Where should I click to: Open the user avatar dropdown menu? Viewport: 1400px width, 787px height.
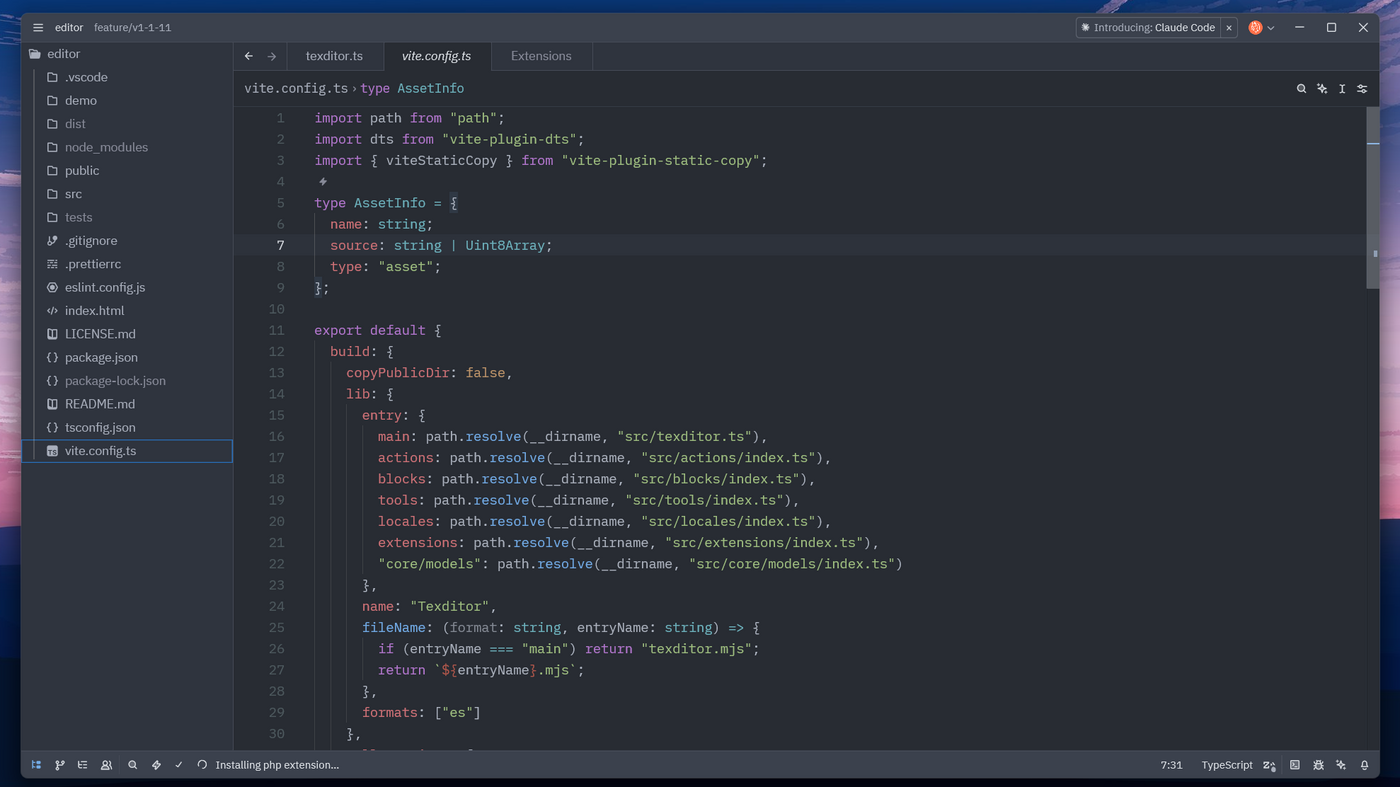click(x=1261, y=28)
